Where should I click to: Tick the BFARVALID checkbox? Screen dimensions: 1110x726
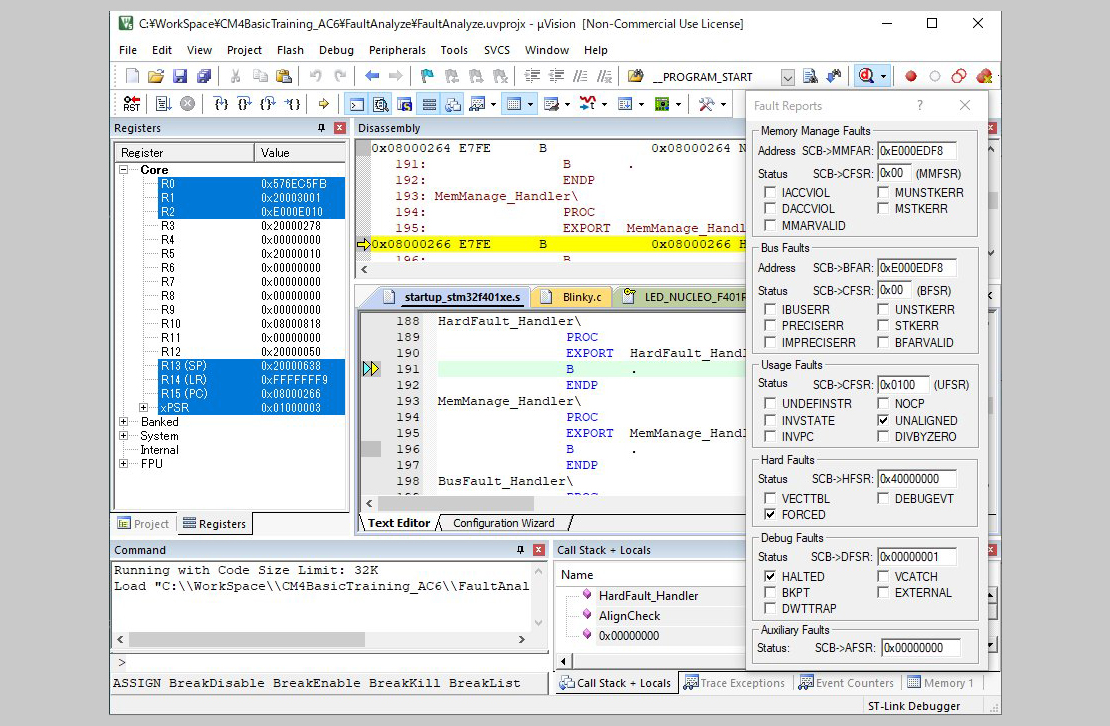(x=883, y=342)
